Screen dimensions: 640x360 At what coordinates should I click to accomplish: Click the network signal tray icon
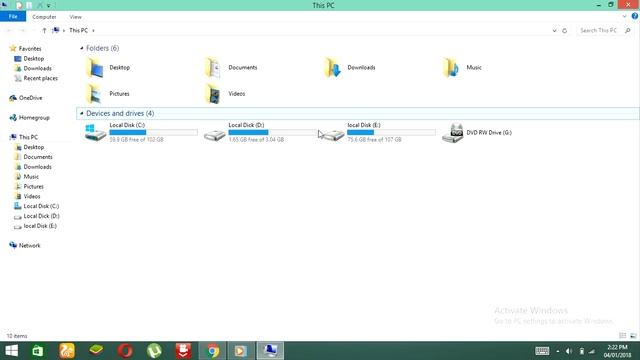tap(592, 351)
